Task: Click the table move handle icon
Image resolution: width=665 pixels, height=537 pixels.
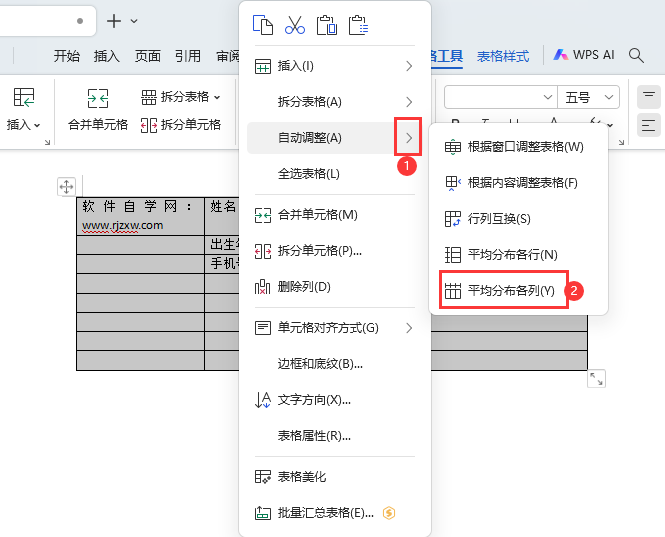Action: coord(66,187)
